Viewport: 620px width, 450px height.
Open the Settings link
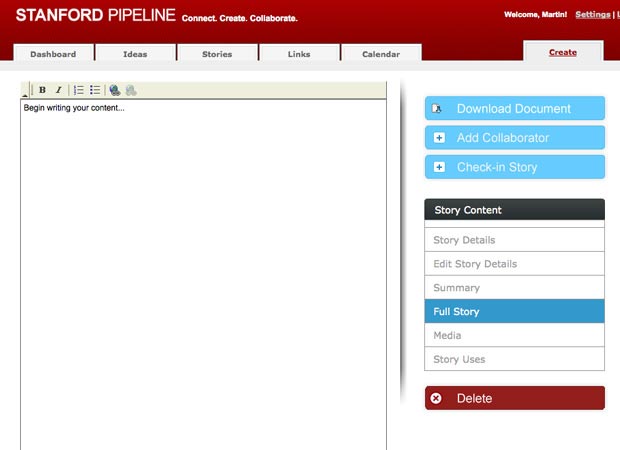[x=593, y=15]
